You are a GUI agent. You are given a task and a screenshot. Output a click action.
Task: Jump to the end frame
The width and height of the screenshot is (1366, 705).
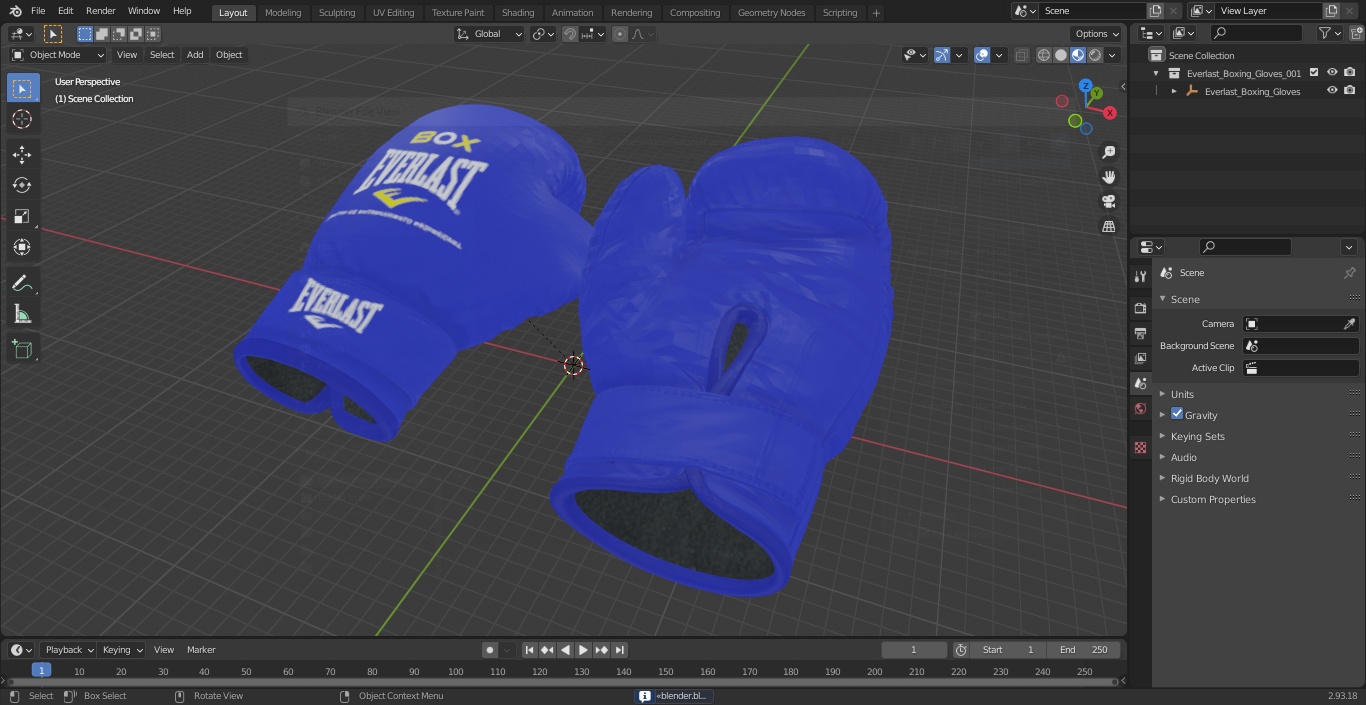point(620,650)
